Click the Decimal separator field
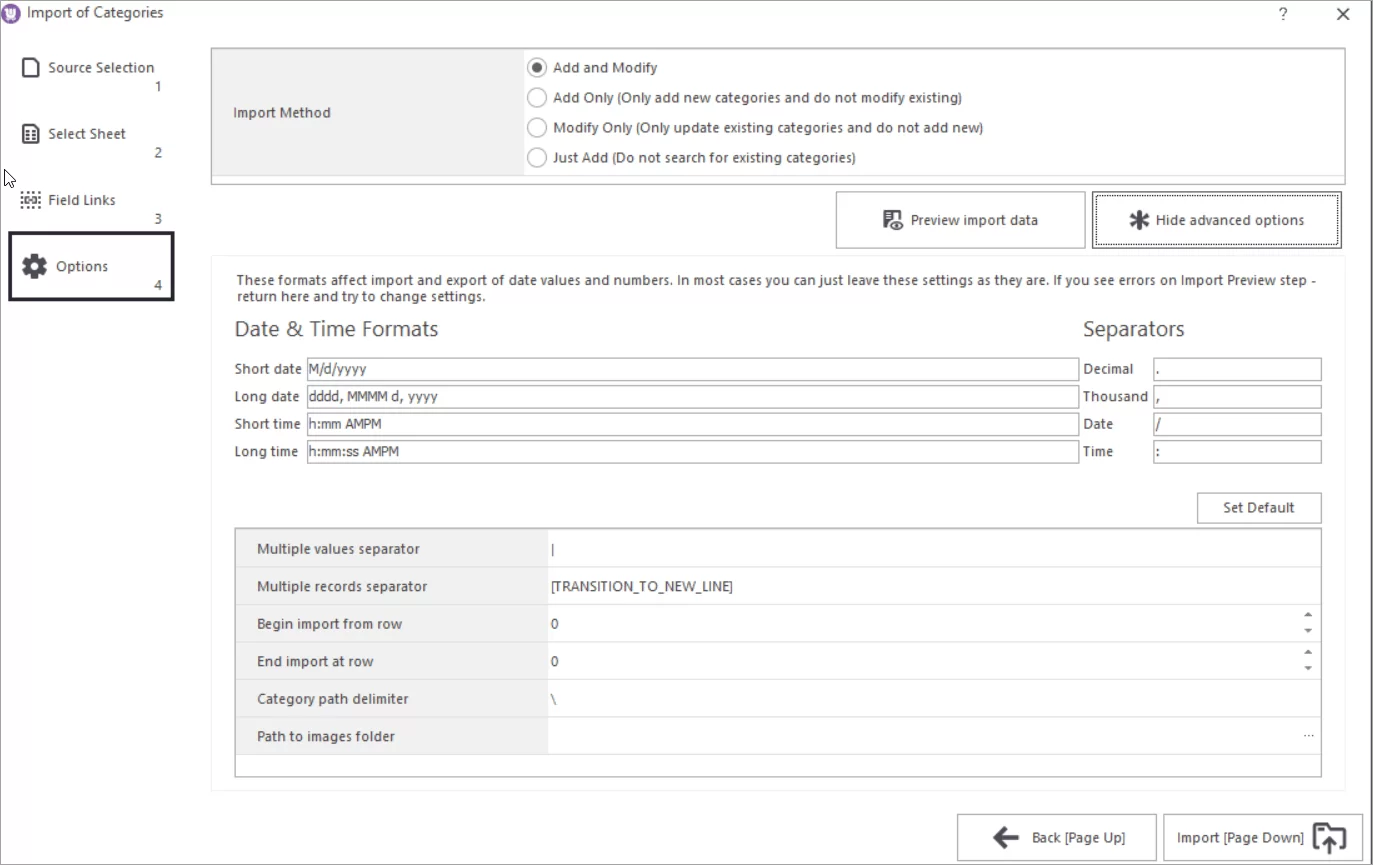The width and height of the screenshot is (1373, 865). click(x=1236, y=368)
